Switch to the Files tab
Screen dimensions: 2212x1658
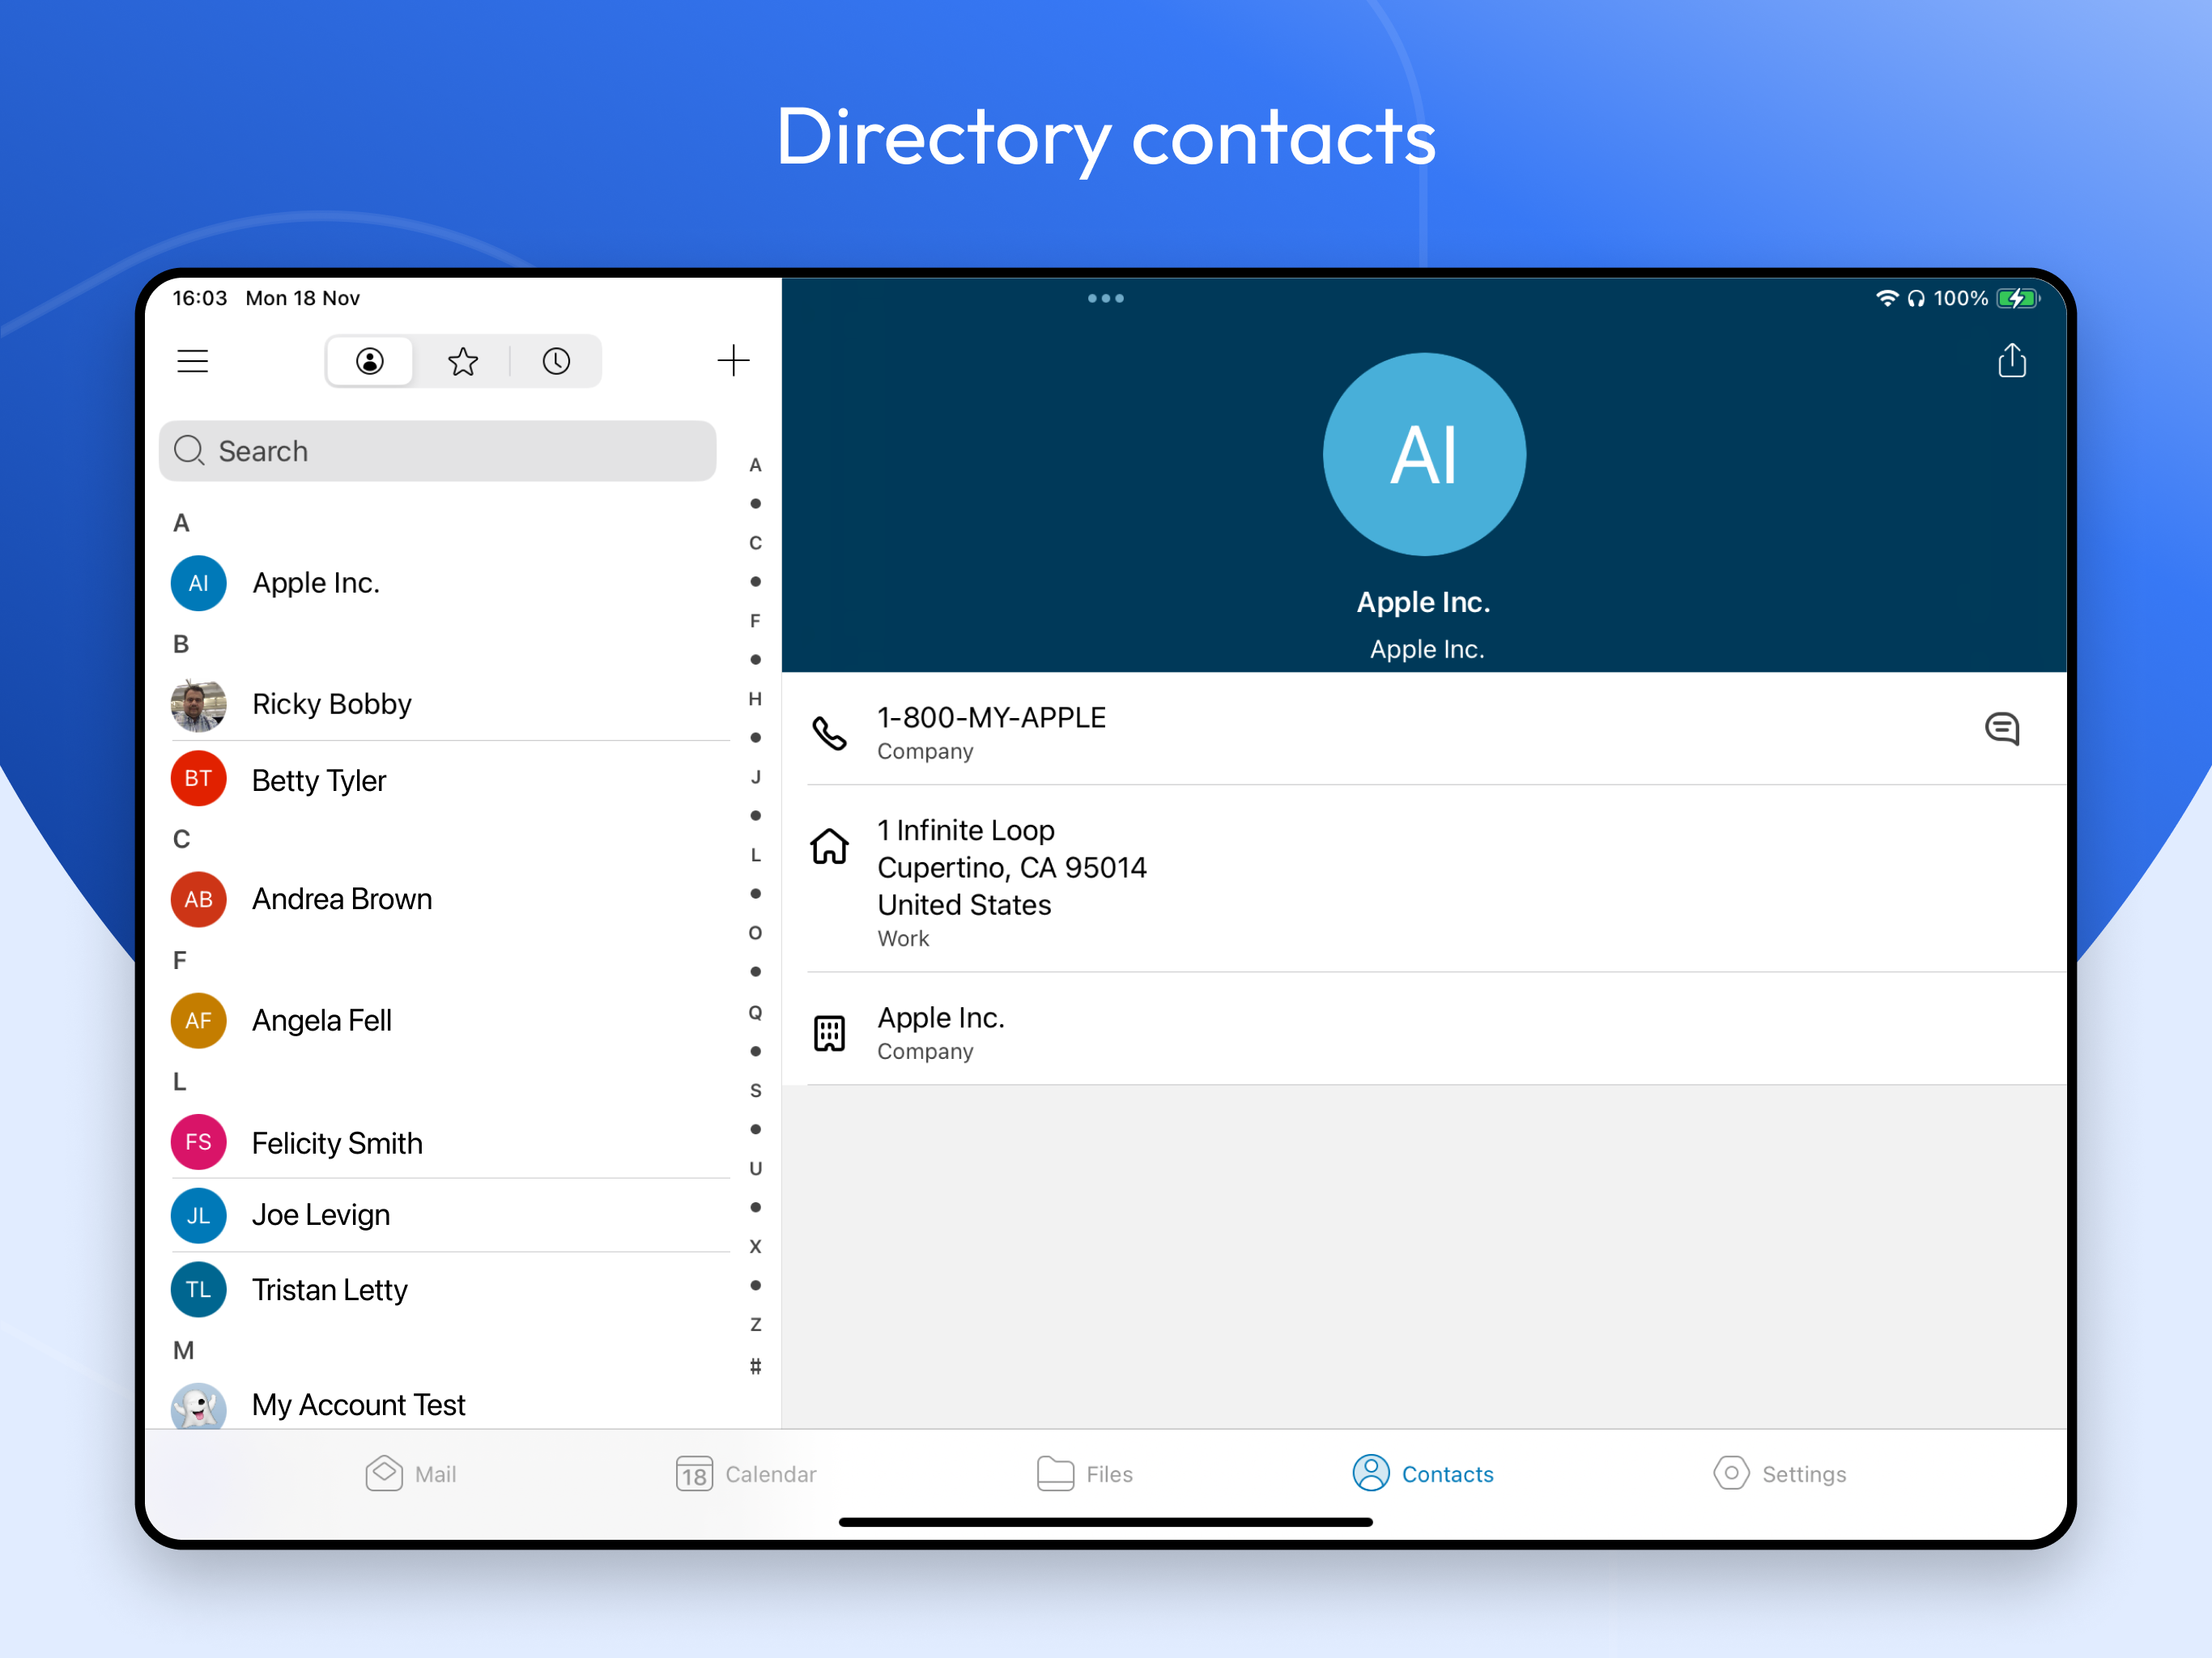[x=1085, y=1473]
